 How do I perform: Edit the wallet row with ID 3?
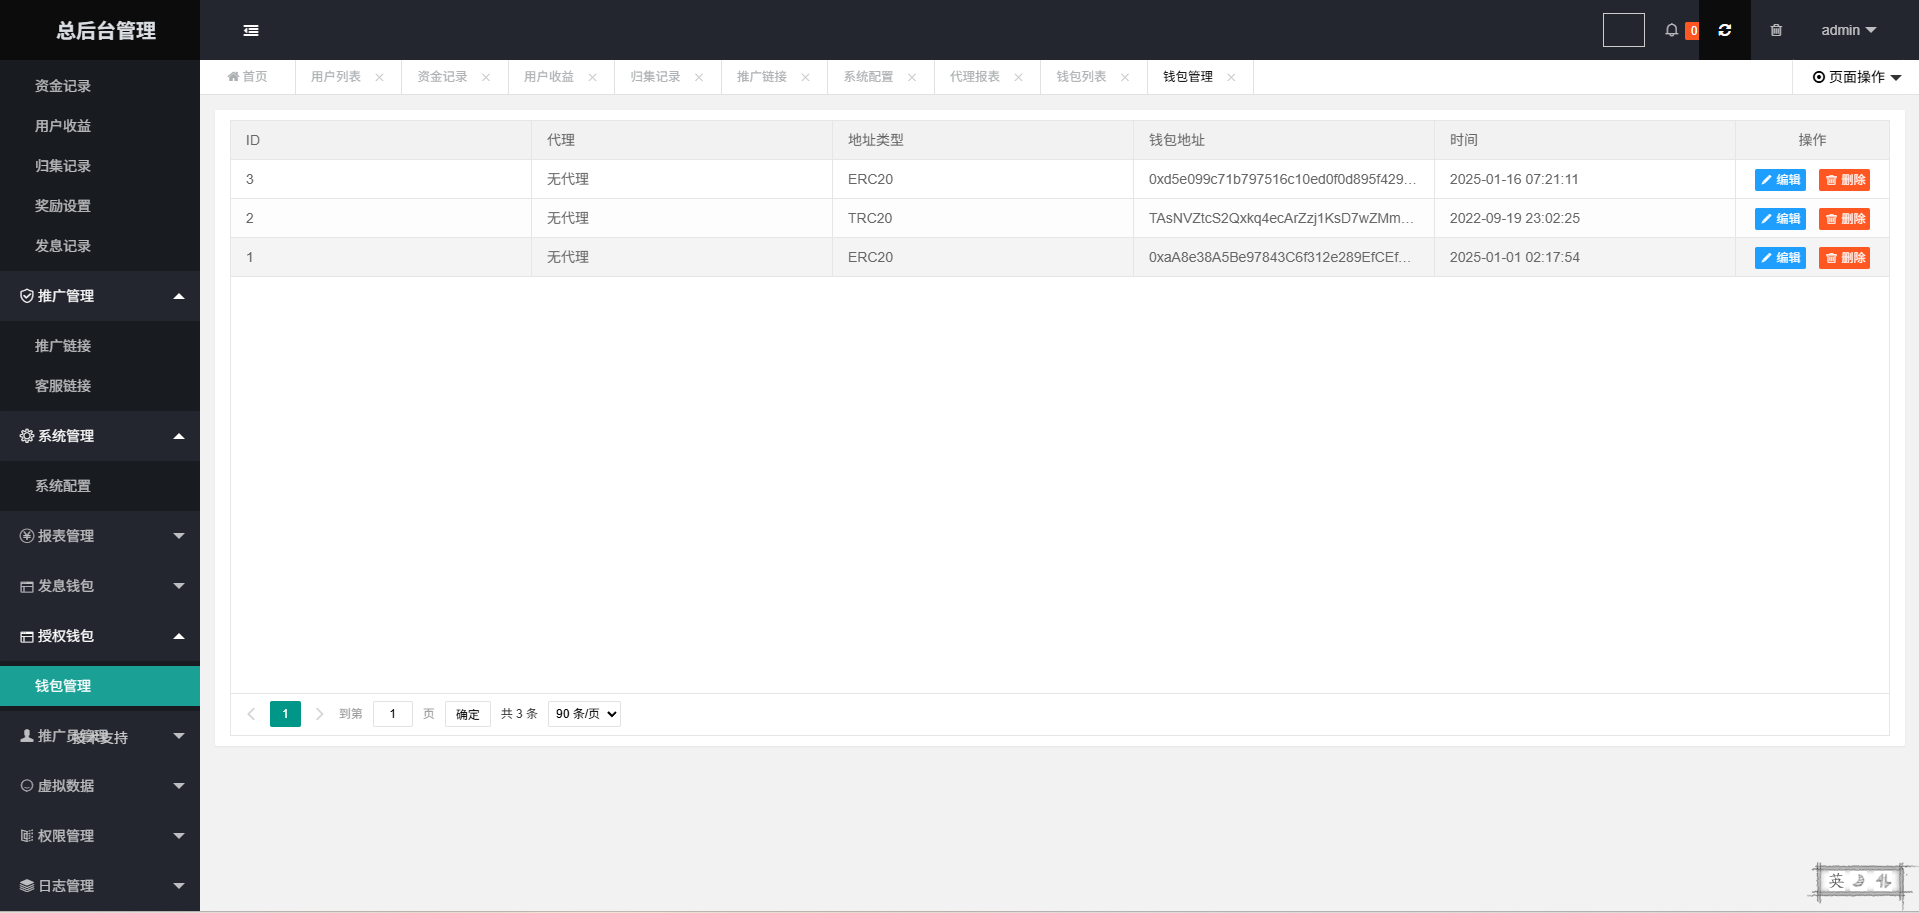click(1780, 180)
